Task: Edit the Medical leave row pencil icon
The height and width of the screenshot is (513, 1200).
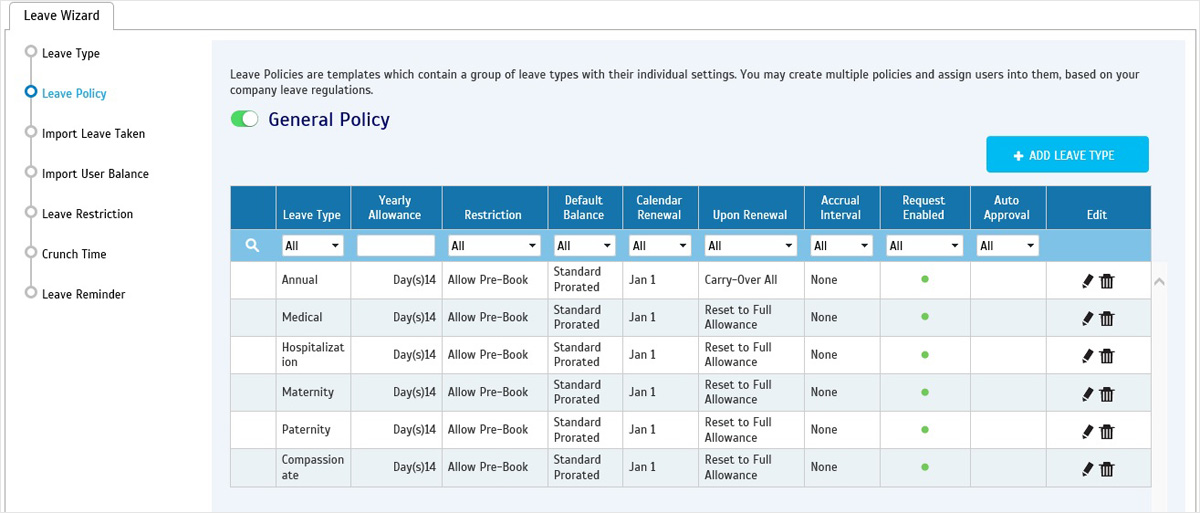Action: [1088, 318]
